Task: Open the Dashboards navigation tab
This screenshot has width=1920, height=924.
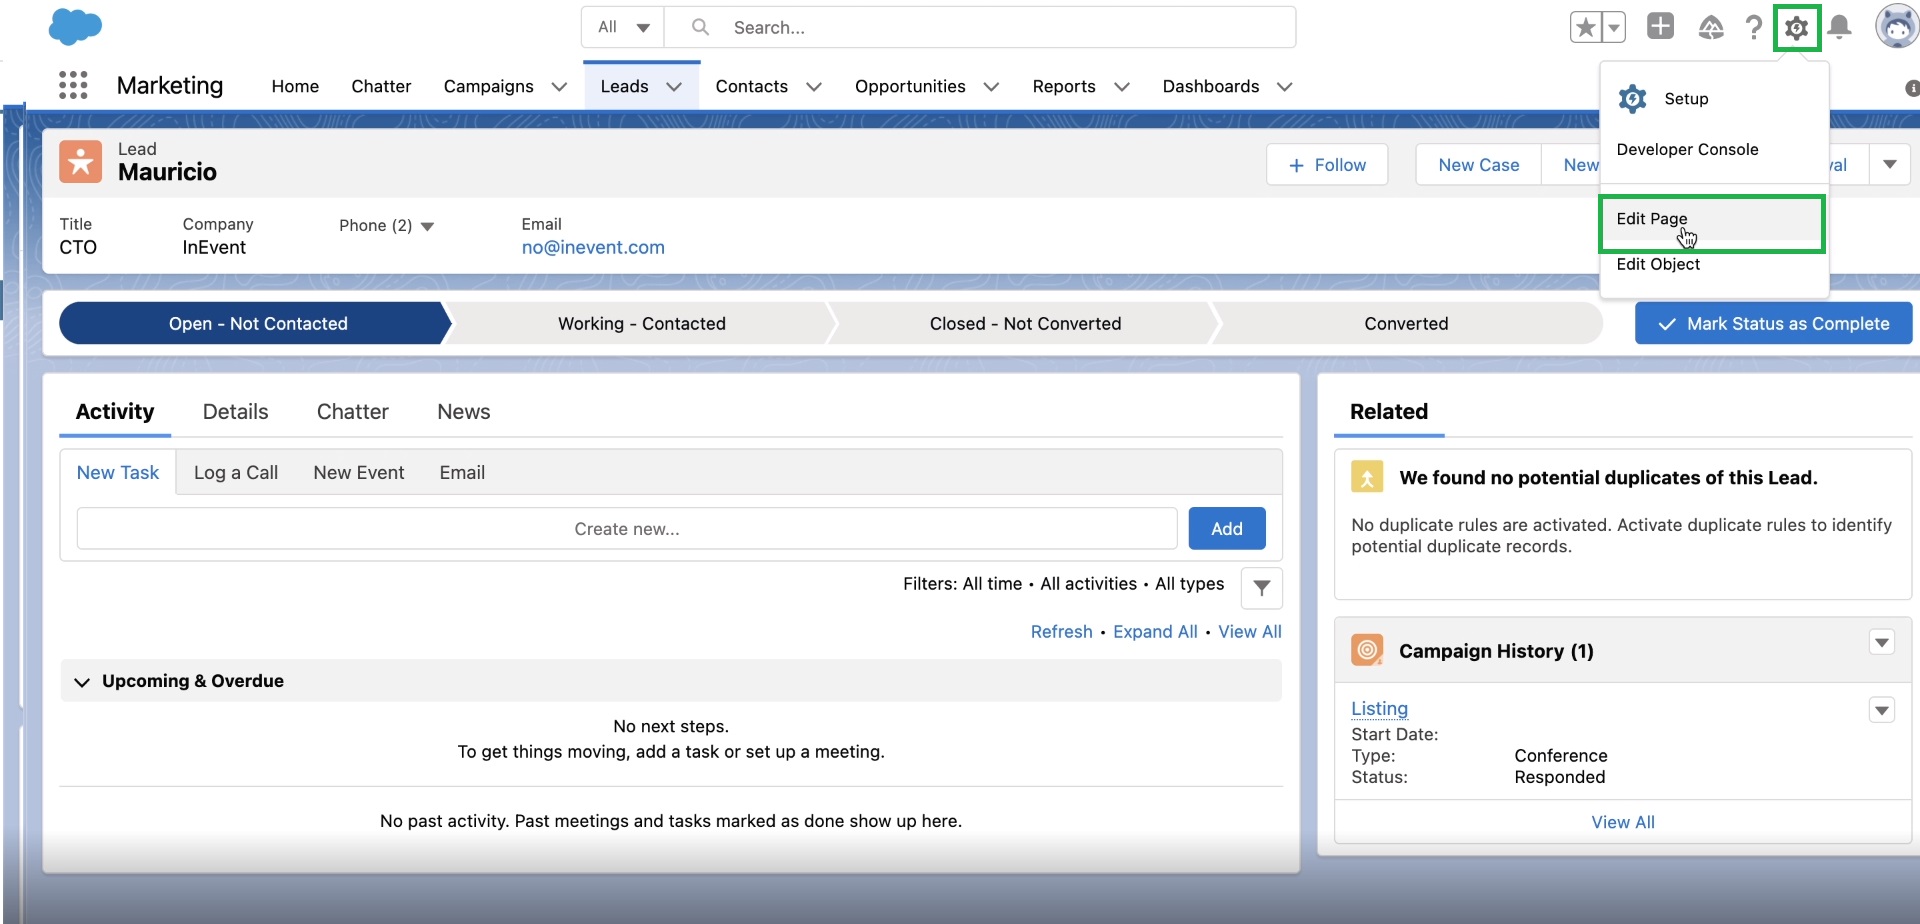Action: [1210, 86]
